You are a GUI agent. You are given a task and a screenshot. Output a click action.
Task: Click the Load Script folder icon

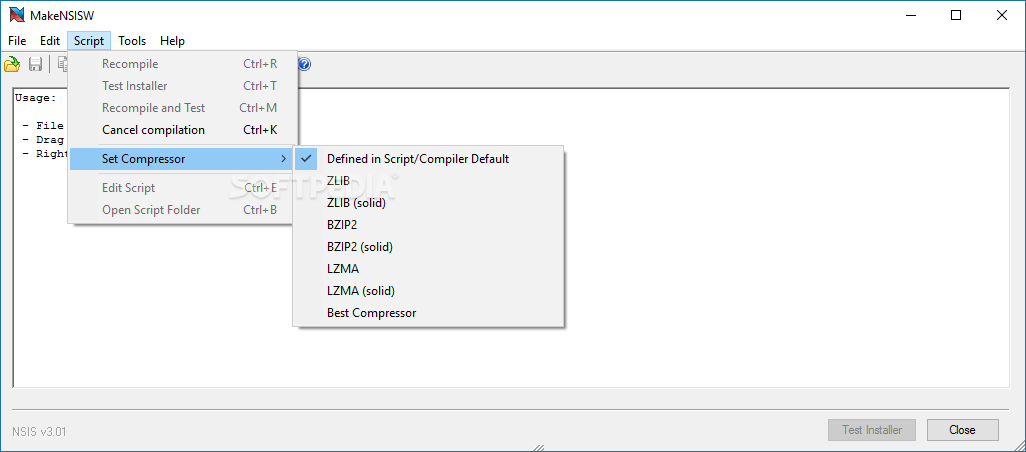[x=12, y=64]
